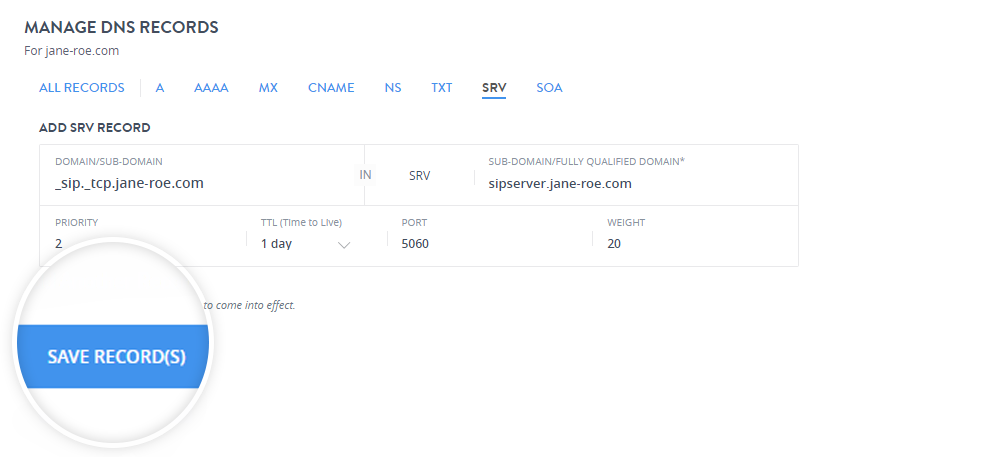Click the MANAGE DNS RECORDS heading

click(x=121, y=27)
